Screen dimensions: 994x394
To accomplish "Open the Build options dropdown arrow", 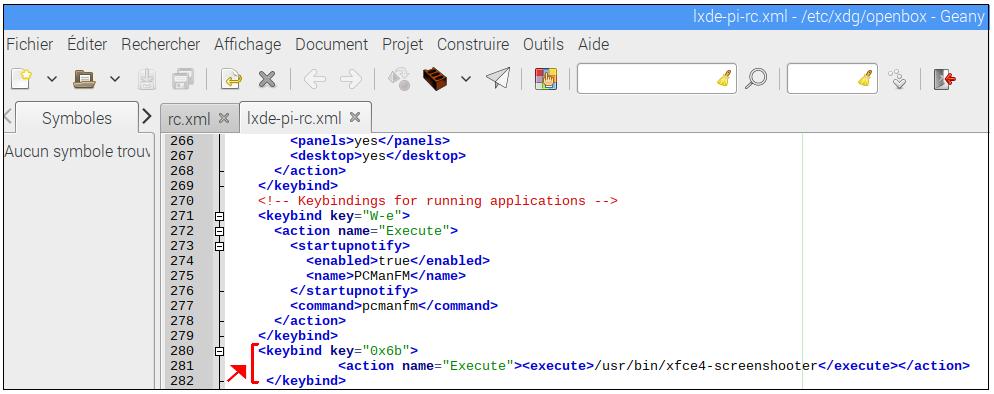I will coord(466,80).
